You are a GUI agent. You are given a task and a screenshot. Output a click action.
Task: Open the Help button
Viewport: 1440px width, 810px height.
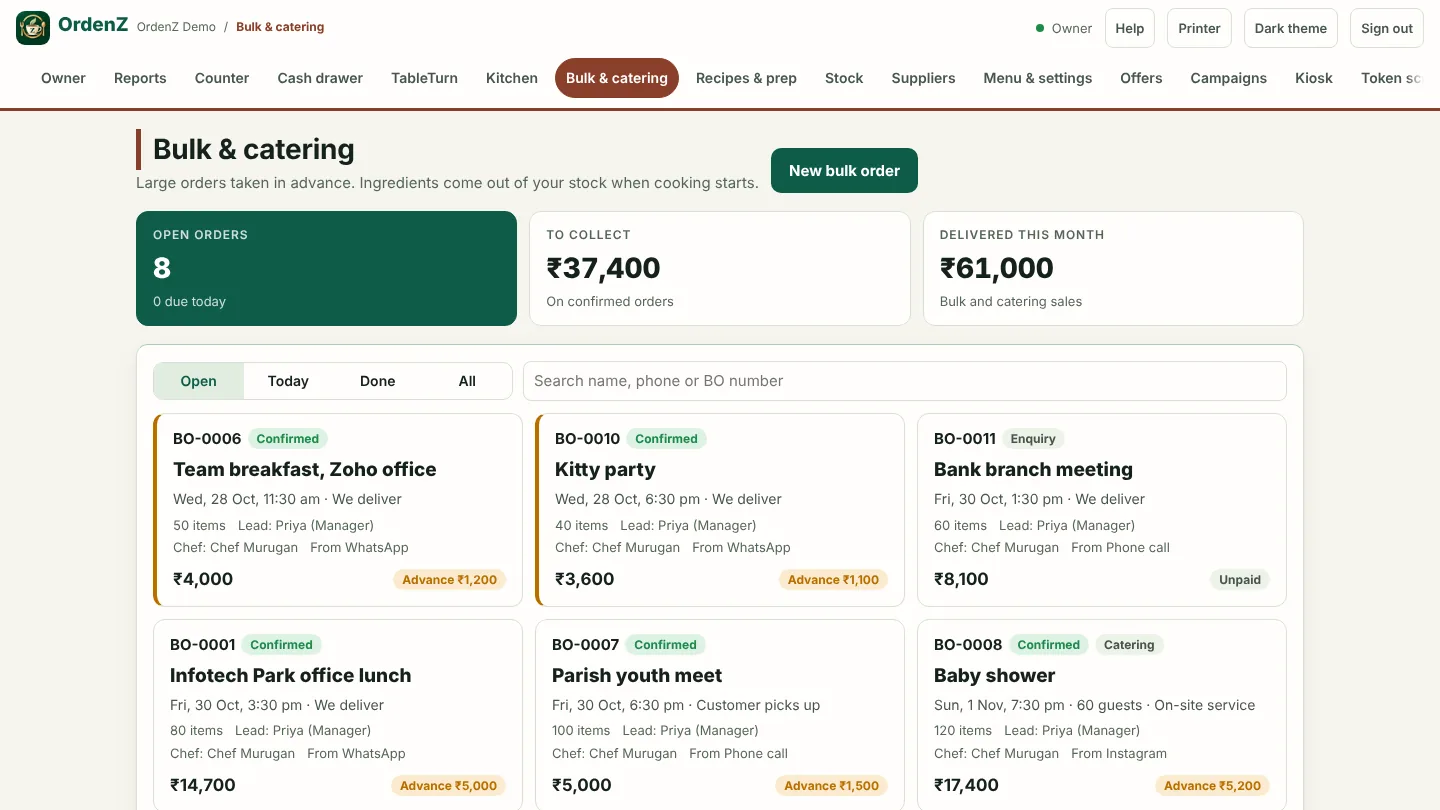point(1130,28)
